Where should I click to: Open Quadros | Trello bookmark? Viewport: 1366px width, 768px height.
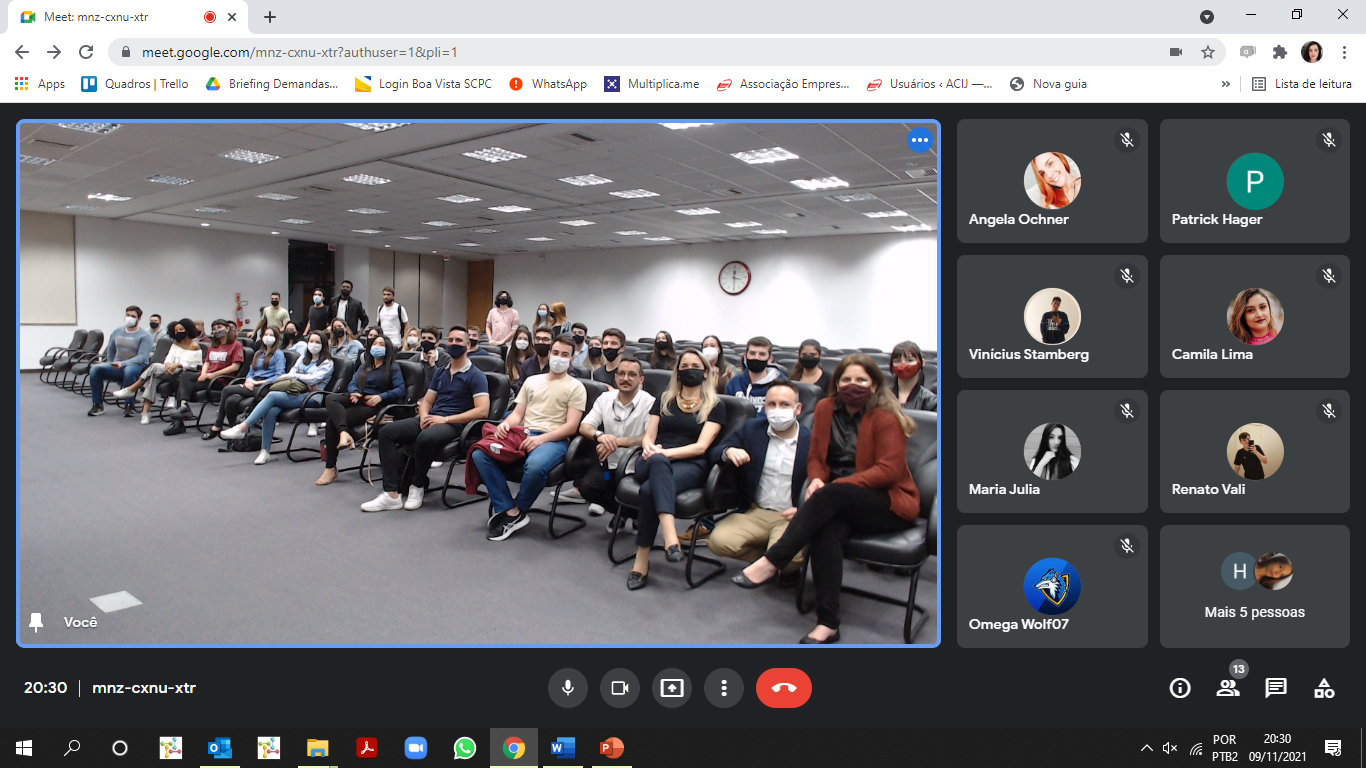135,84
